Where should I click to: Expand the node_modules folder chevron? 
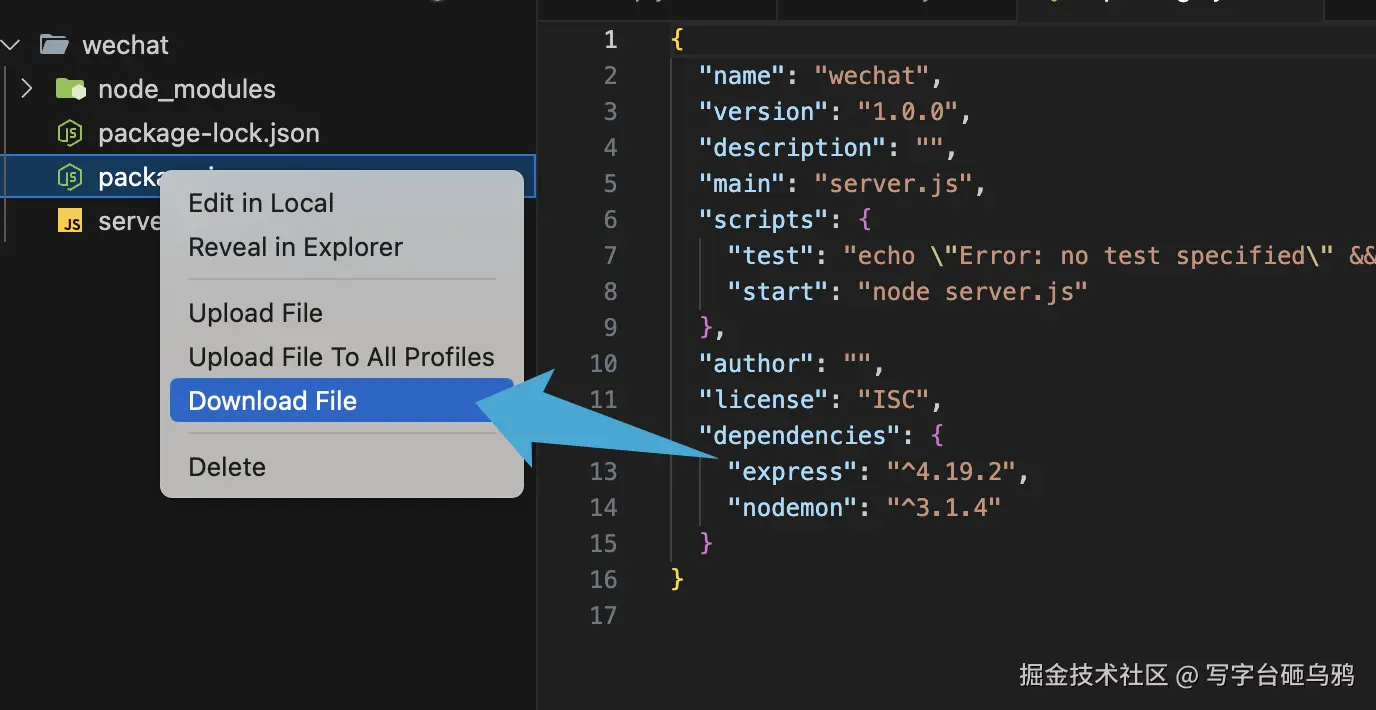(x=27, y=89)
